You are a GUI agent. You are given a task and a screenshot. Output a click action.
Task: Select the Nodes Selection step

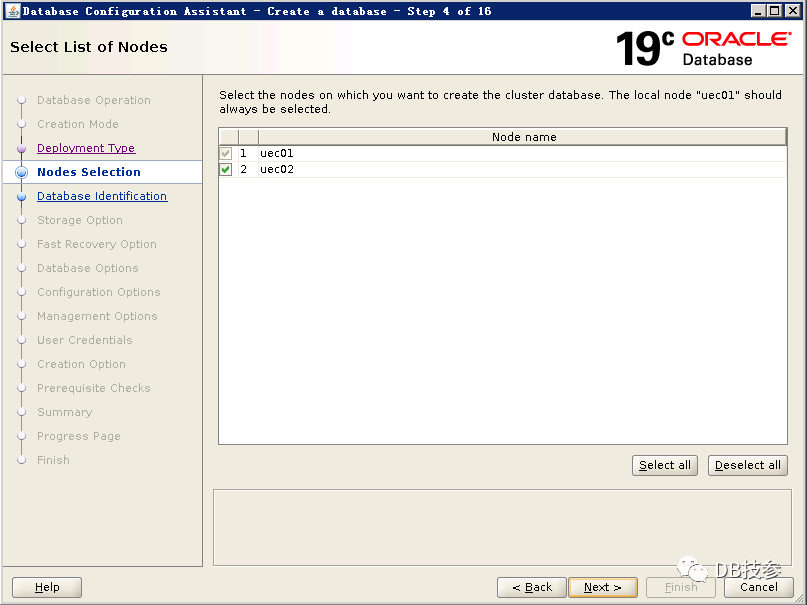click(89, 172)
